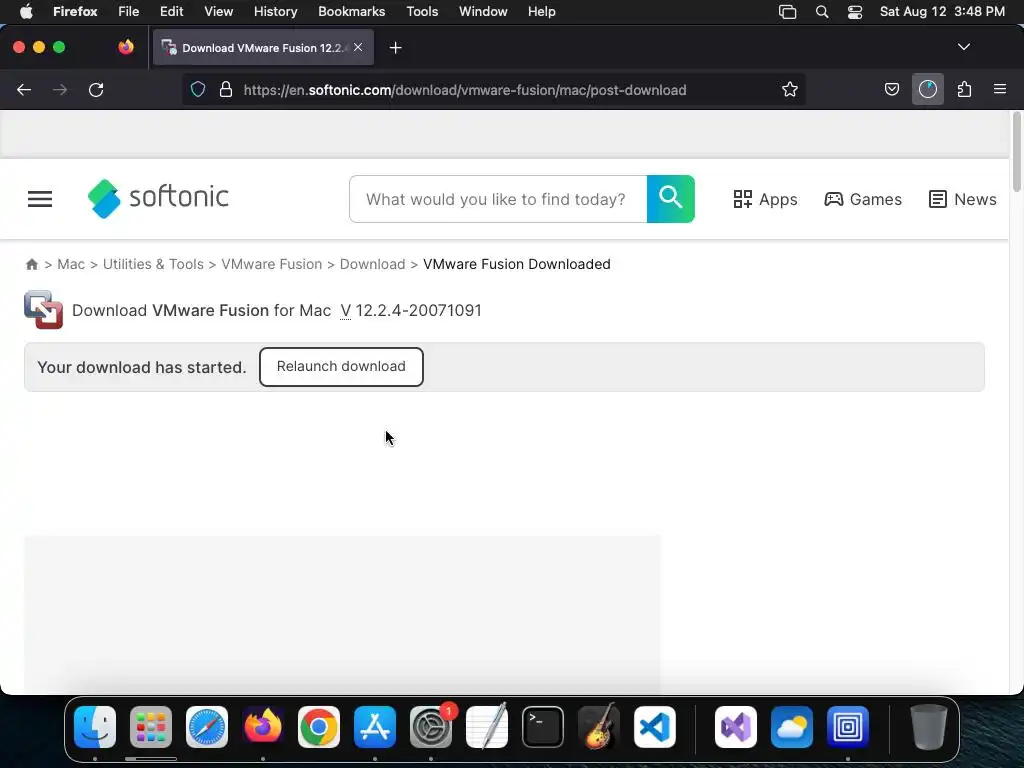This screenshot has height=768, width=1024.
Task: Open Finder from the Dock
Action: (x=95, y=727)
